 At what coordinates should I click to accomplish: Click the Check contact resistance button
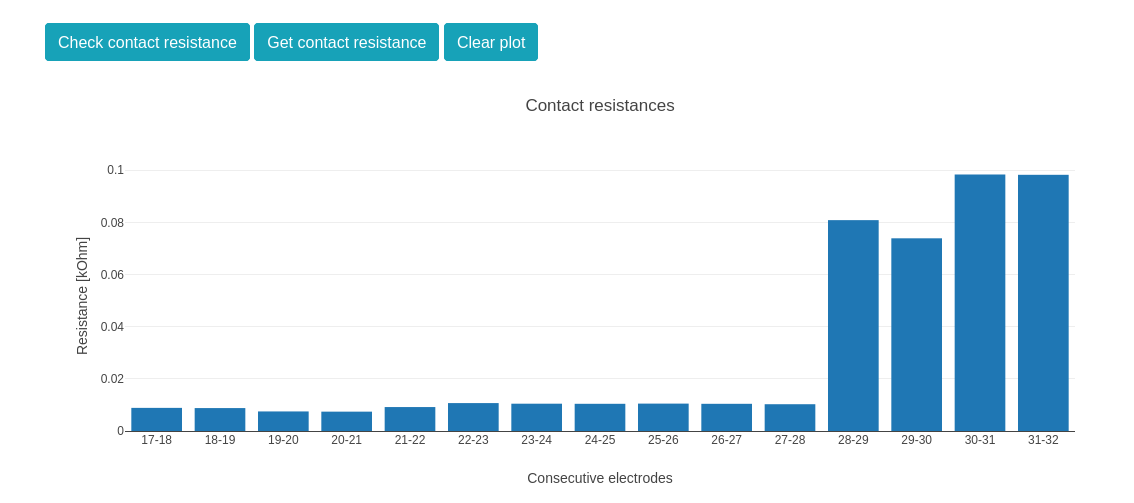[147, 42]
